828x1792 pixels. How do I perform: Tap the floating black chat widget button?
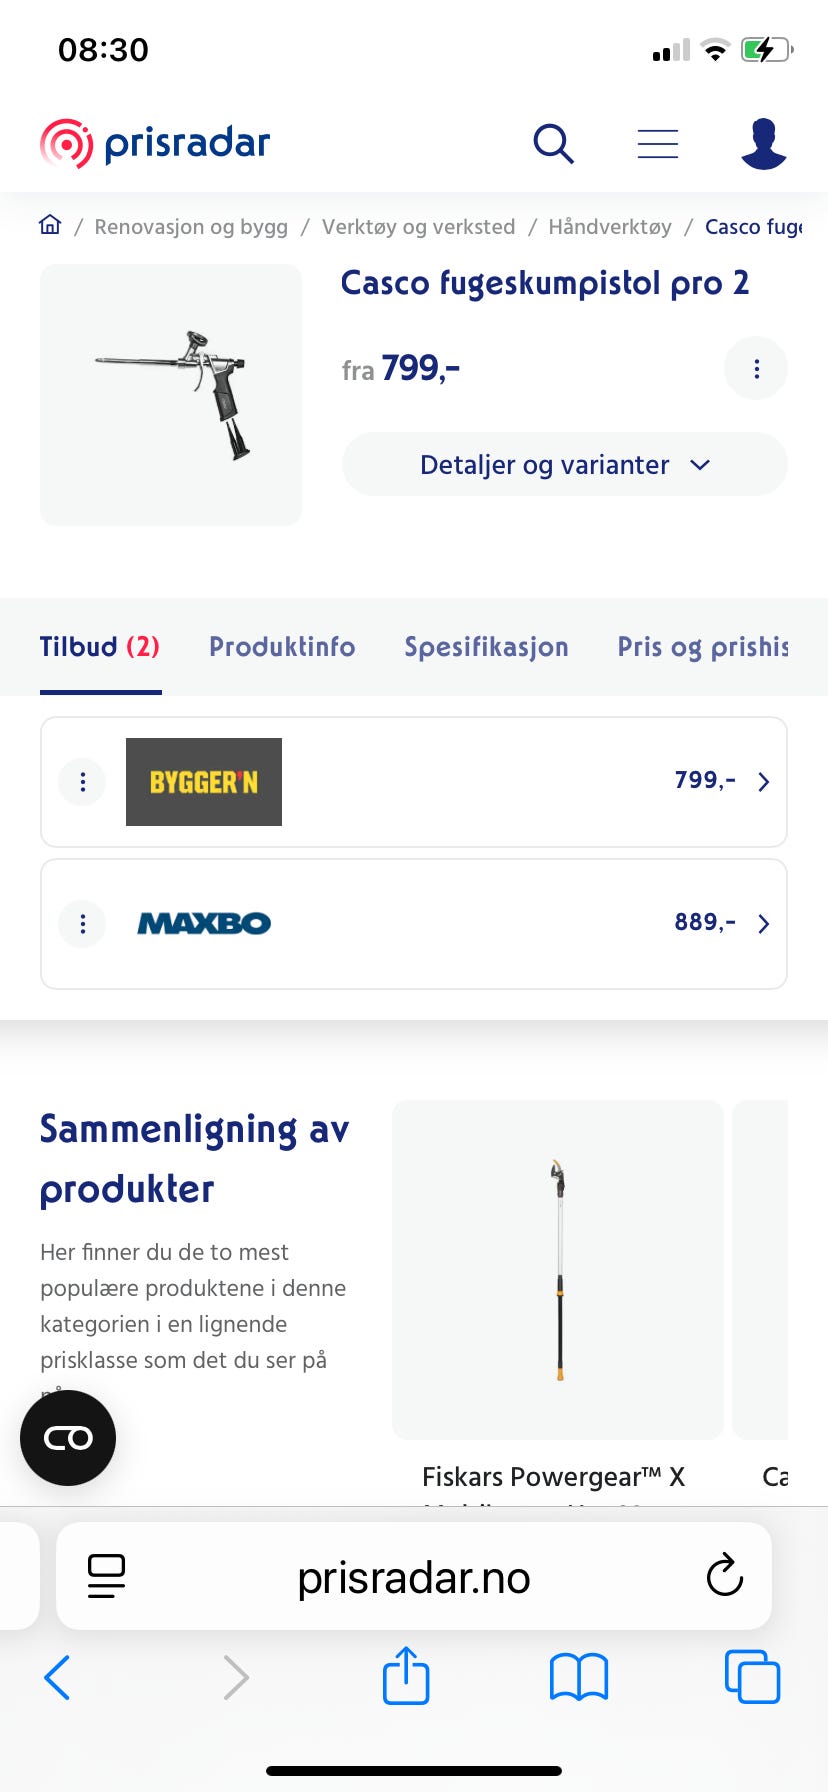point(68,1438)
